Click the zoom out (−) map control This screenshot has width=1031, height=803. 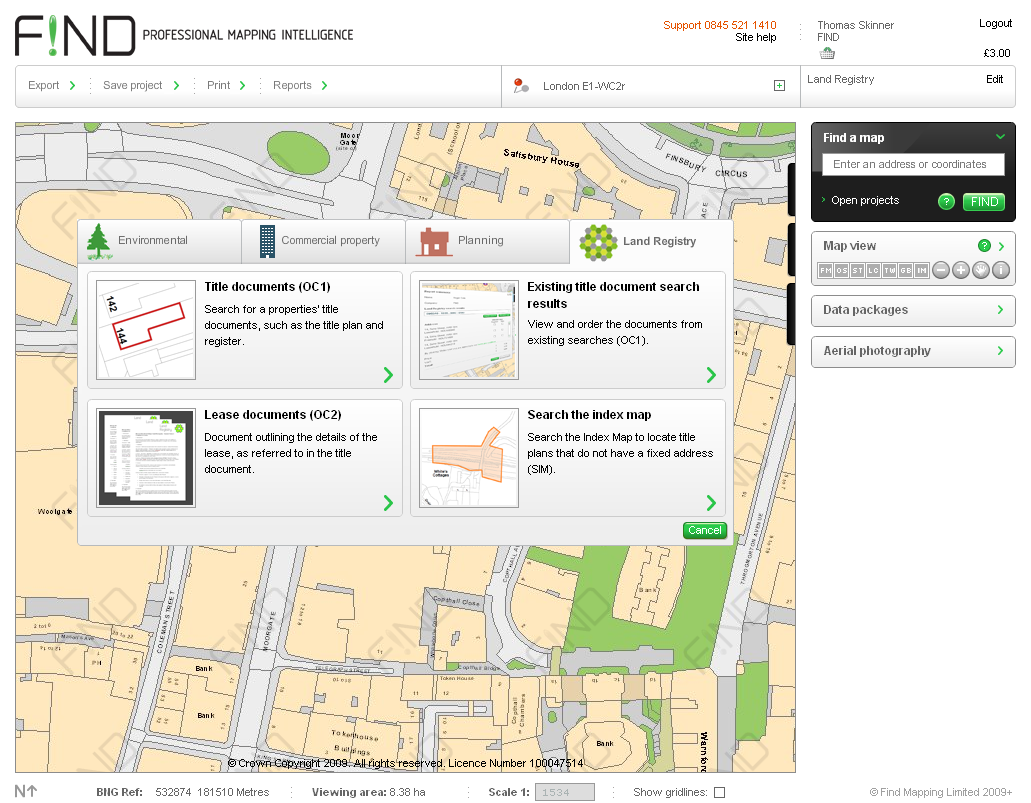[941, 270]
